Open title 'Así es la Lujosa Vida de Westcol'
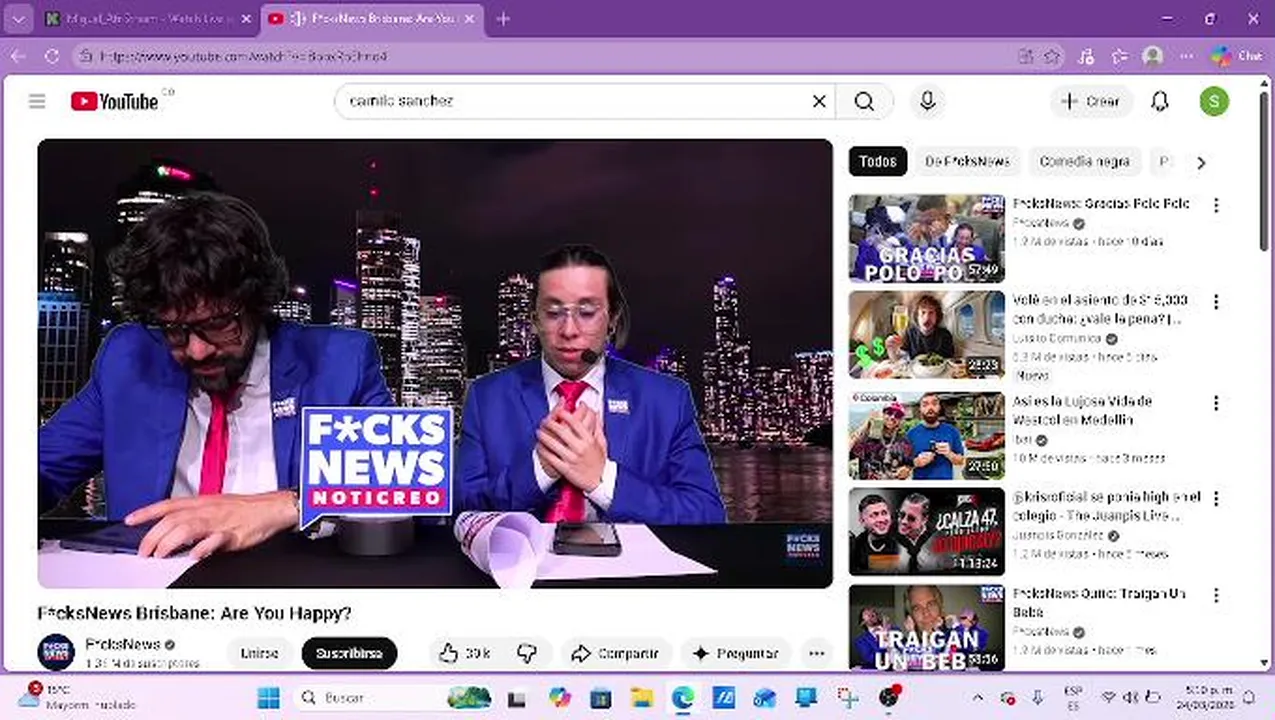 pyautogui.click(x=1083, y=410)
